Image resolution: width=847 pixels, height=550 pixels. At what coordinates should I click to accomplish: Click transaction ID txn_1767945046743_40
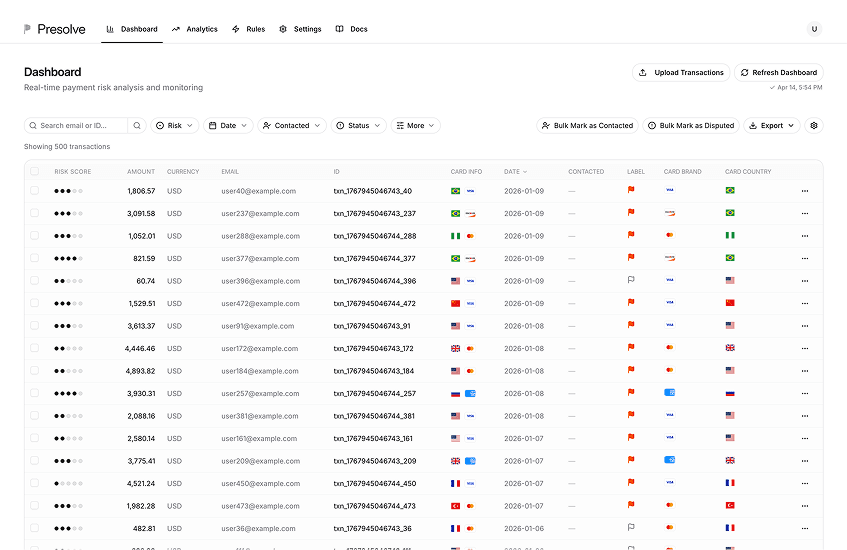click(373, 191)
